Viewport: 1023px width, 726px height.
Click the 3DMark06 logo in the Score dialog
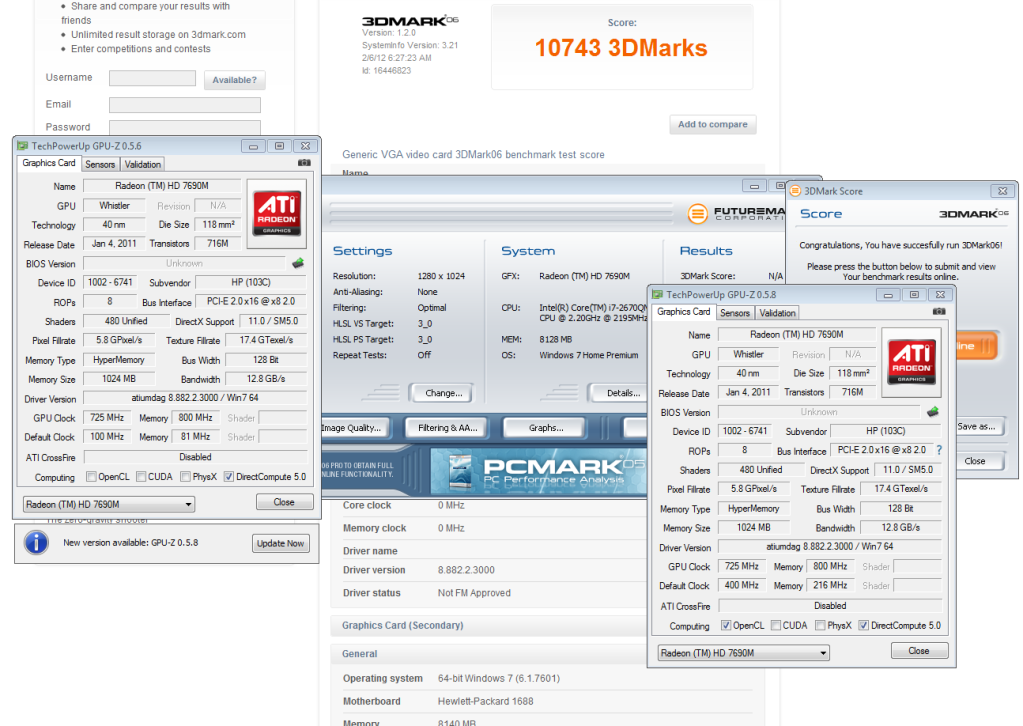point(973,214)
